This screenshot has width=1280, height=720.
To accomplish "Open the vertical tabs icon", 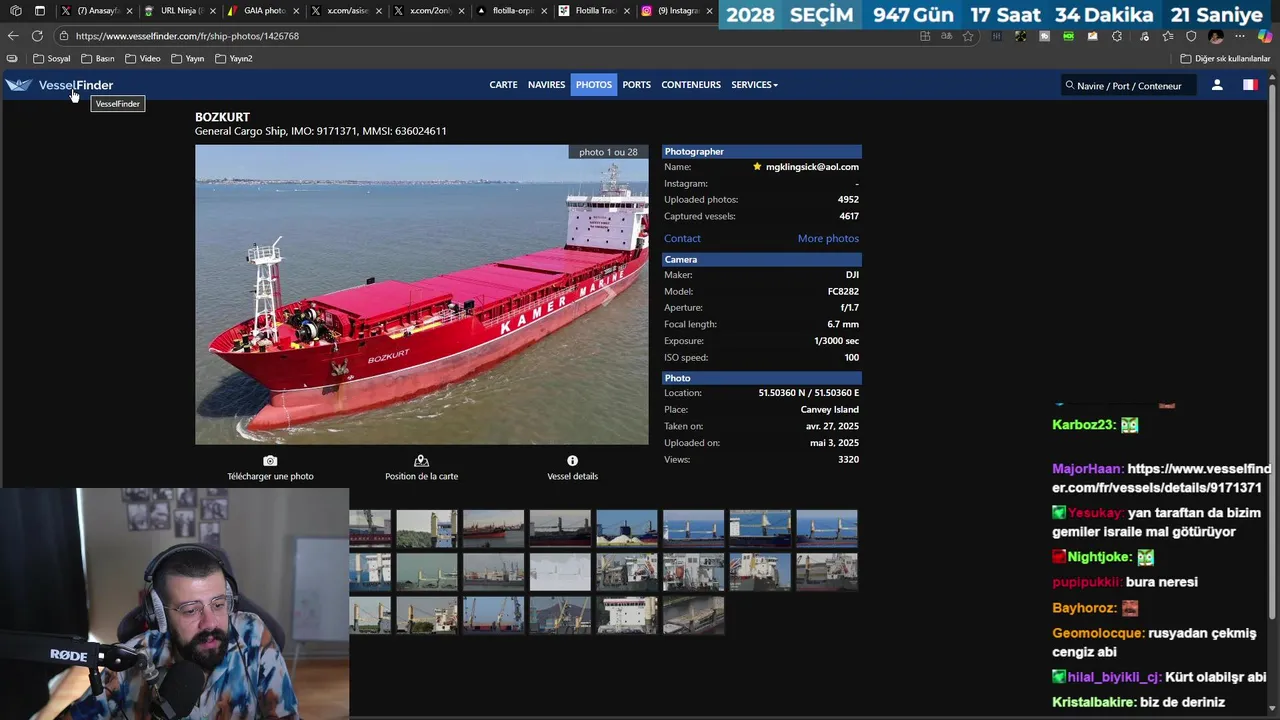I will click(40, 11).
